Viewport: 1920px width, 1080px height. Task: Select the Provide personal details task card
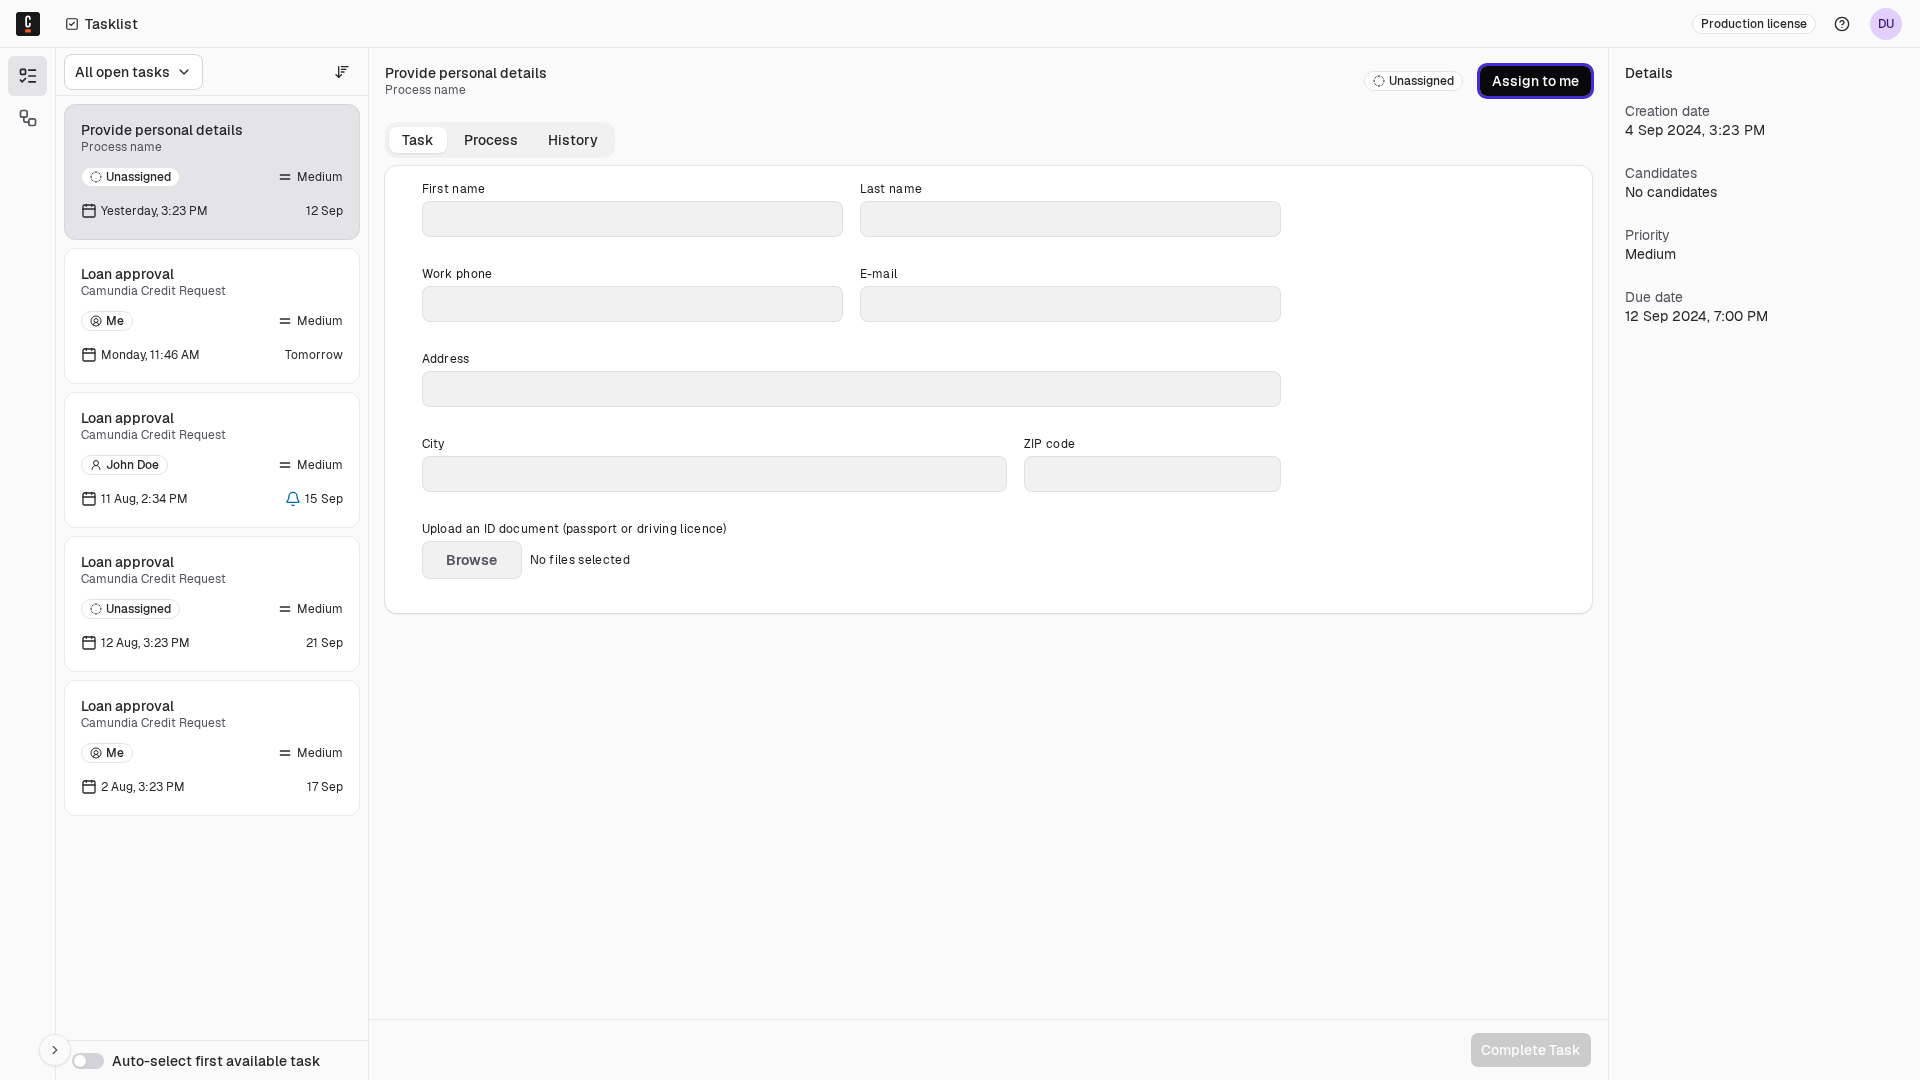(x=212, y=172)
